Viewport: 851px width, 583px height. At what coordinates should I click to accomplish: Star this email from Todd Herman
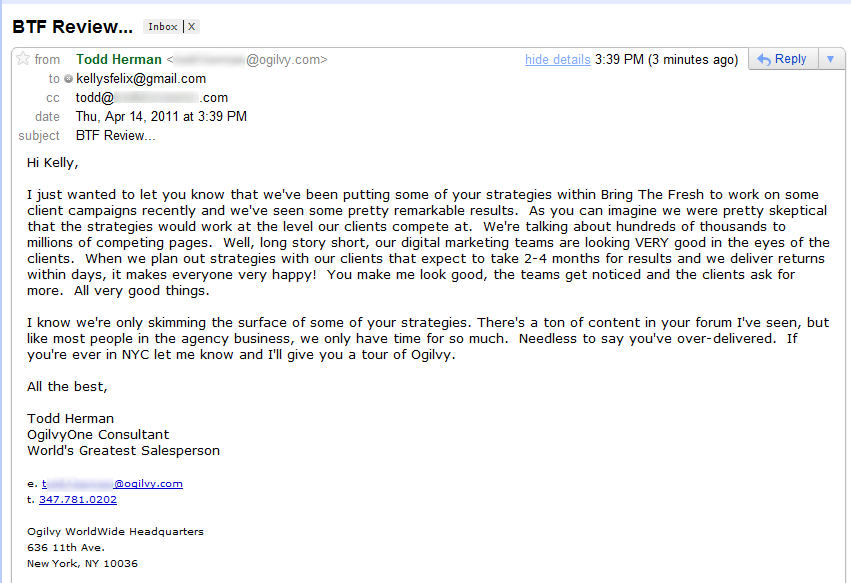[x=23, y=60]
